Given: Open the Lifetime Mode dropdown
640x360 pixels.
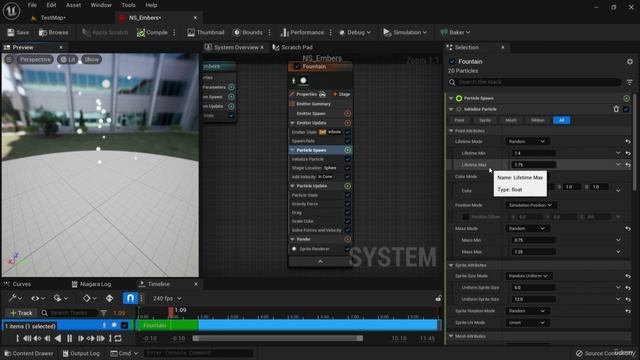Looking at the screenshot, I should click(x=527, y=142).
